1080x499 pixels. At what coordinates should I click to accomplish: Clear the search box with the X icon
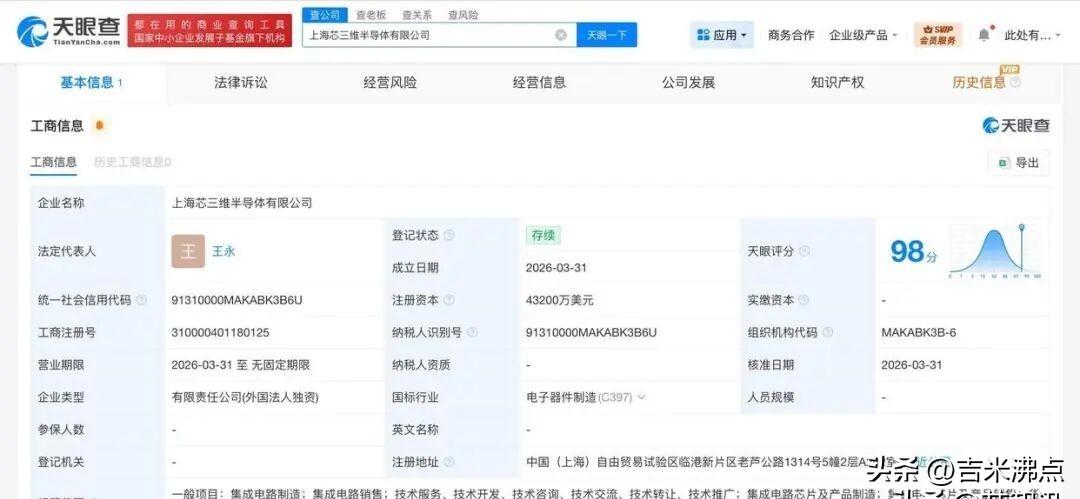[x=561, y=35]
